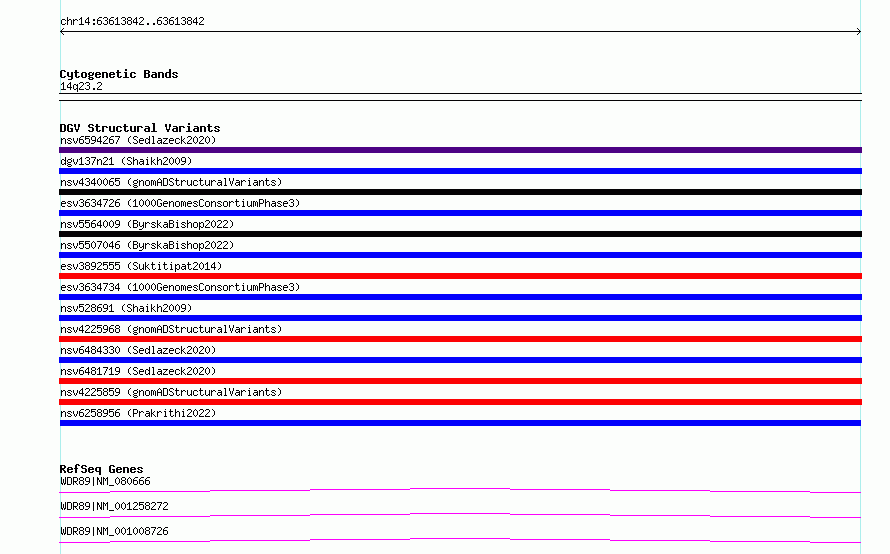Click the magenta WDR89 NM_080666 gene line
This screenshot has height=554, width=890.
pyautogui.click(x=460, y=490)
